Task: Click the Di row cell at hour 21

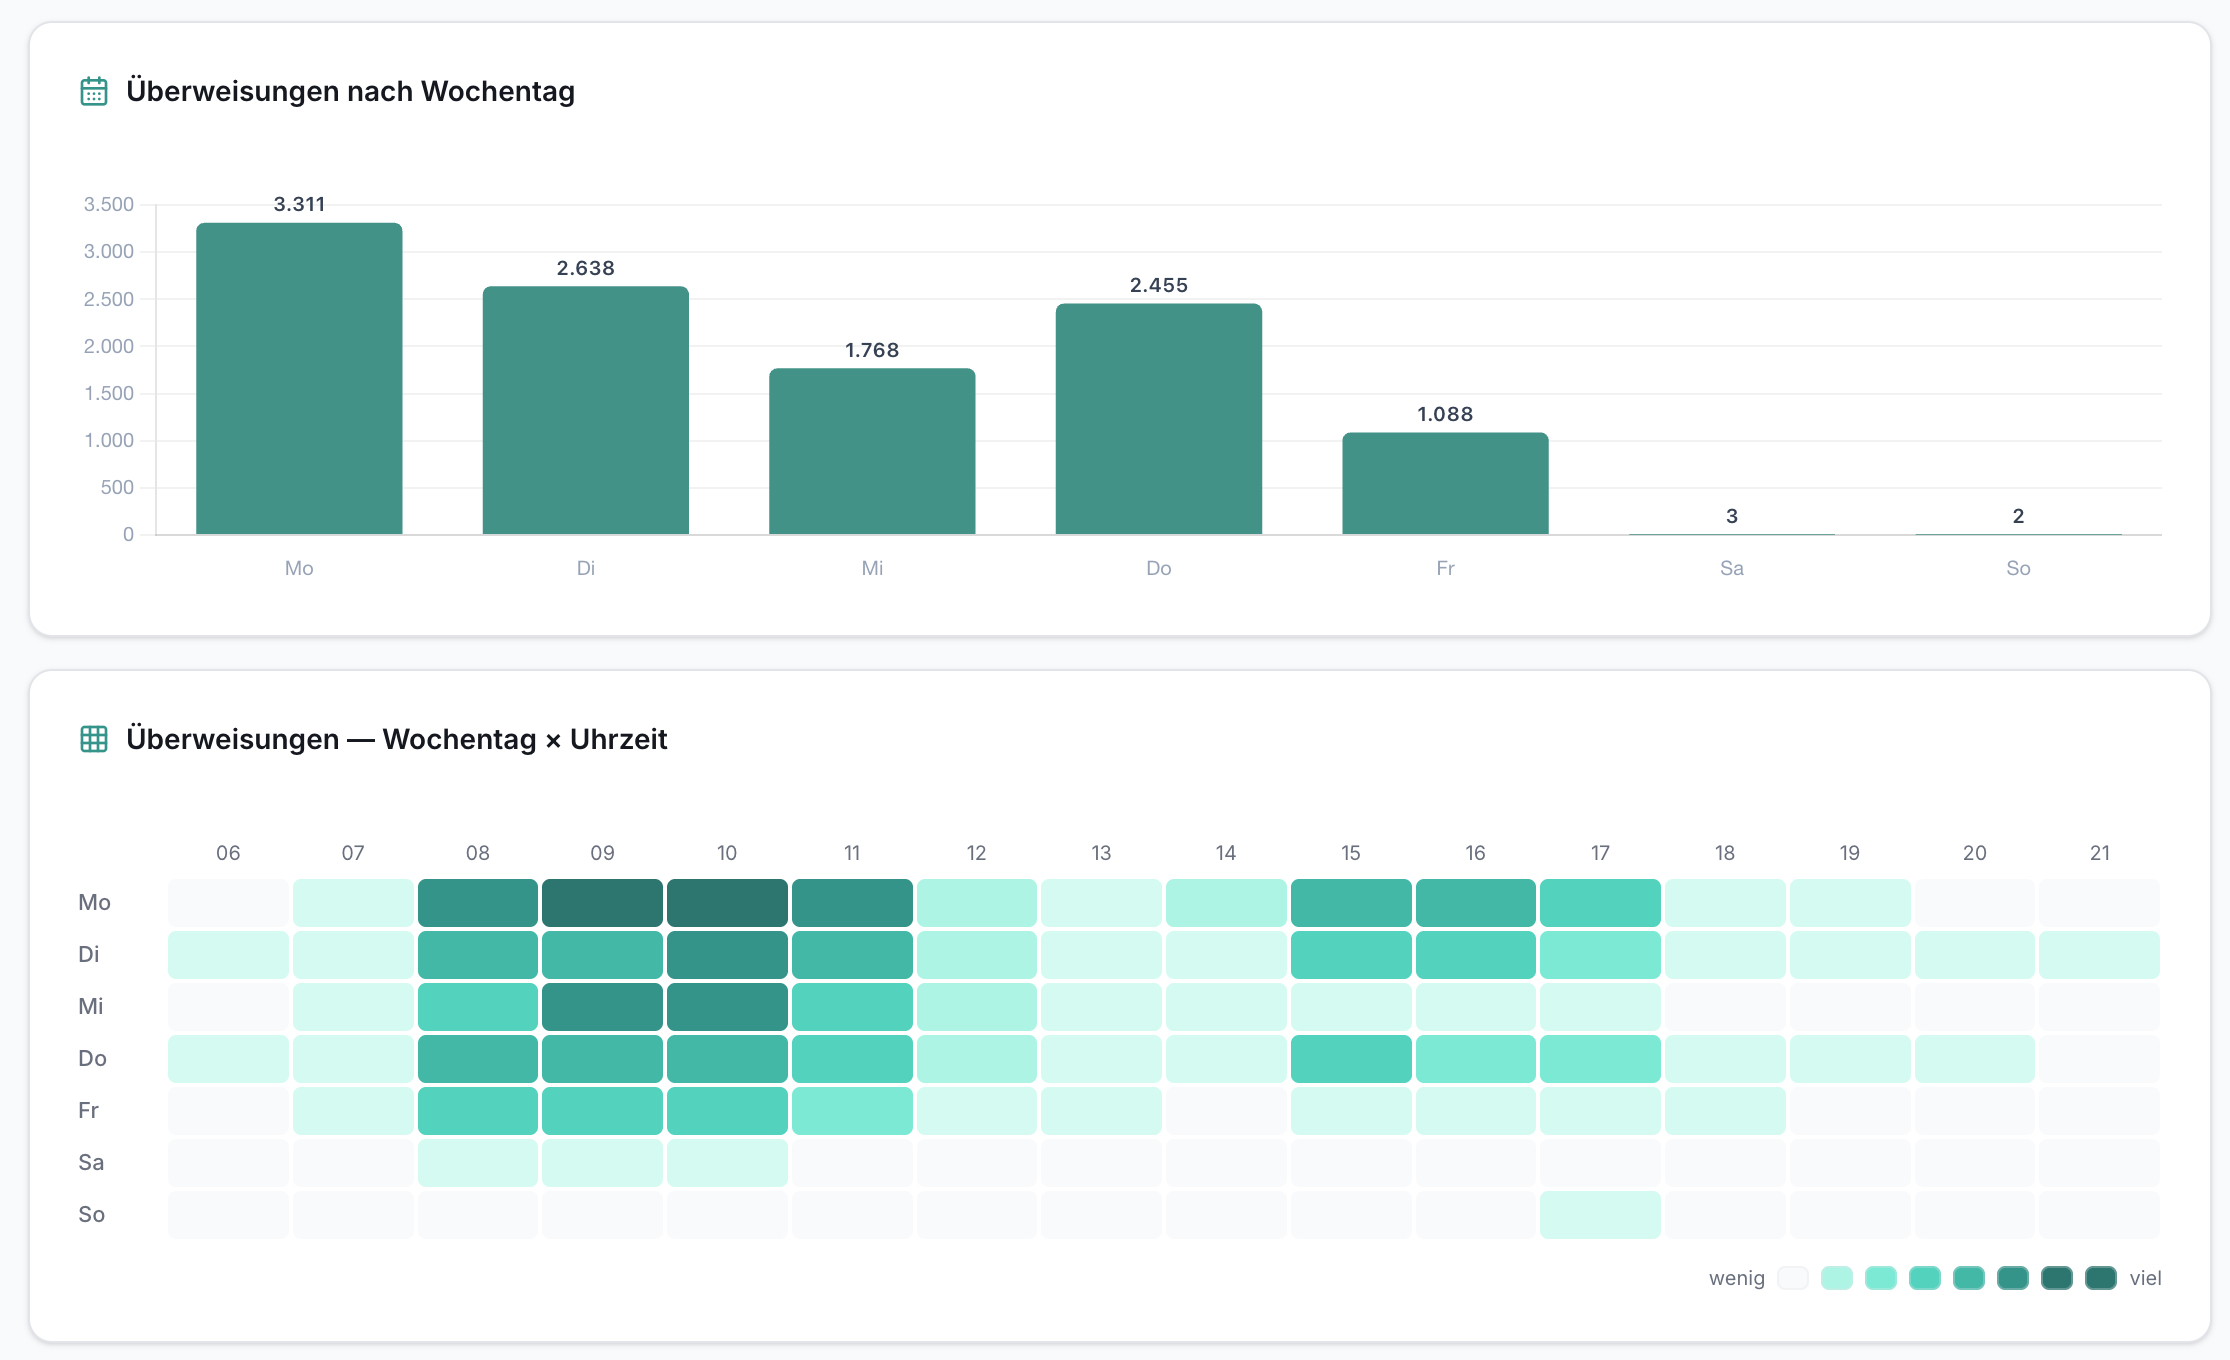Action: click(x=2099, y=955)
